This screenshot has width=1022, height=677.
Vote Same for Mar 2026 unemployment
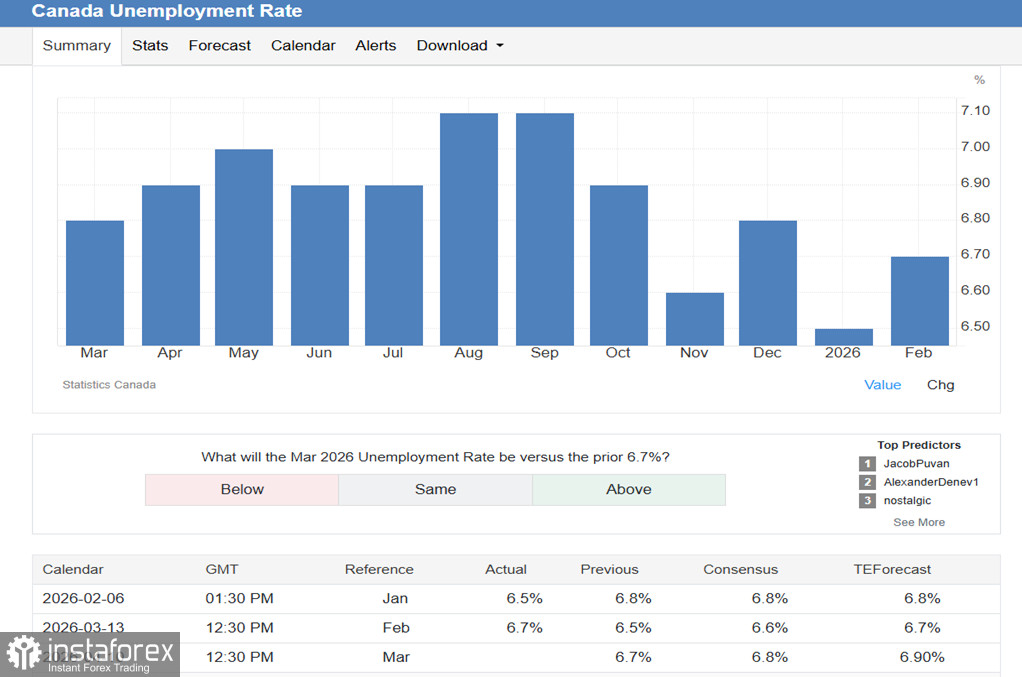pyautogui.click(x=435, y=490)
